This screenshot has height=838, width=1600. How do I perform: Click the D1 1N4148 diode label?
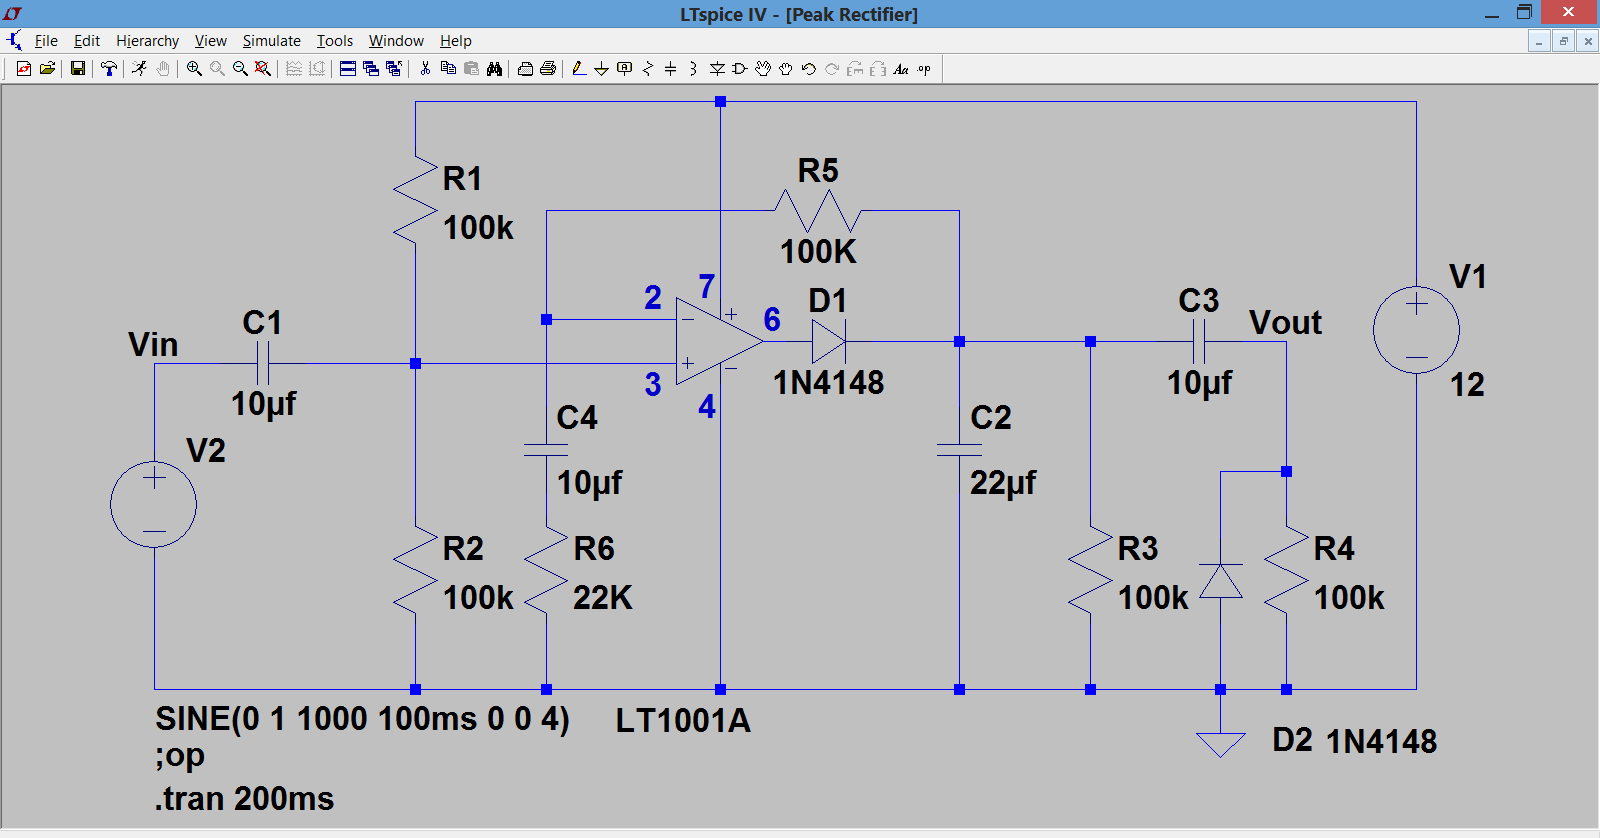point(828,382)
